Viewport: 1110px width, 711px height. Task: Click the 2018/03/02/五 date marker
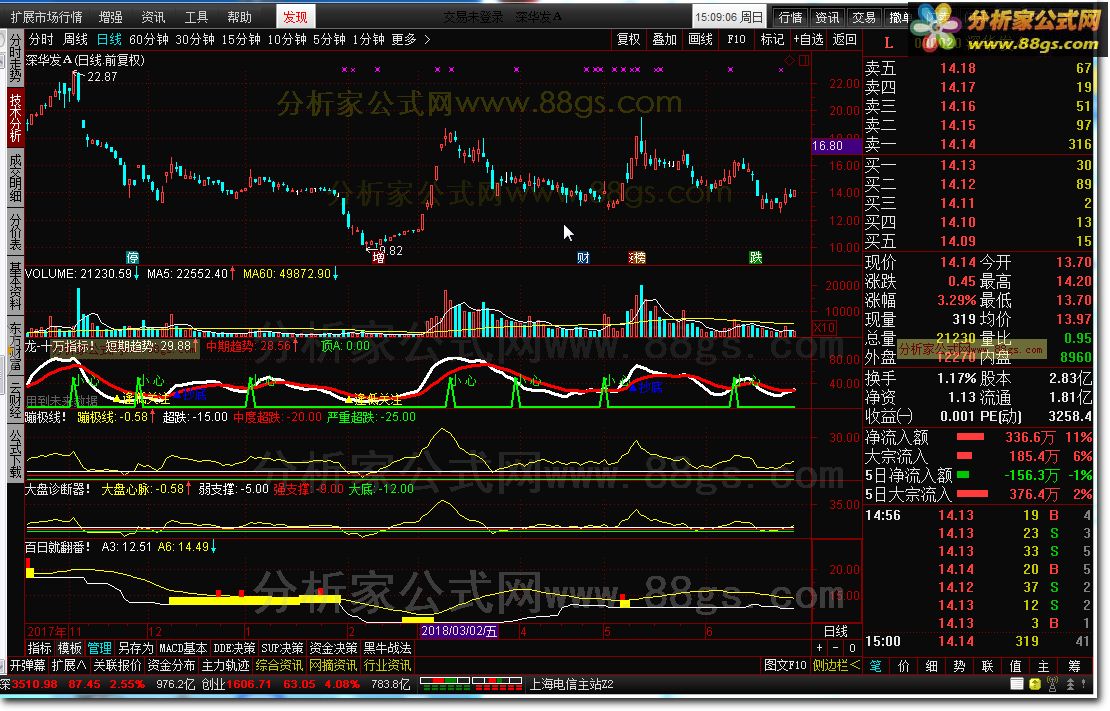[459, 631]
